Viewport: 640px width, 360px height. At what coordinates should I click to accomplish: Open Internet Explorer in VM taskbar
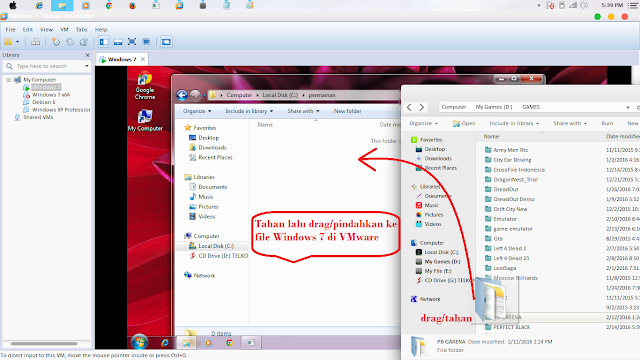(164, 343)
